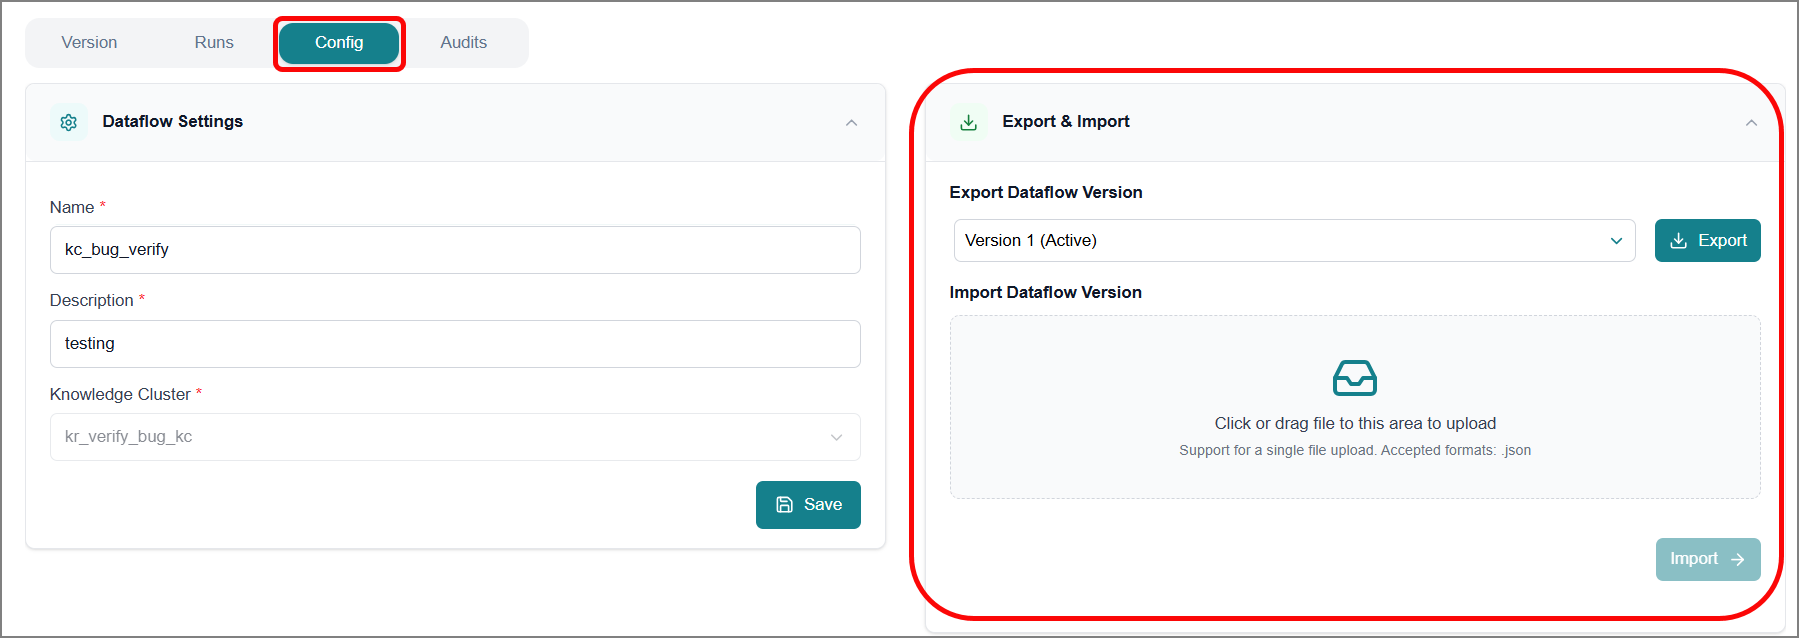Image resolution: width=1799 pixels, height=638 pixels.
Task: Switch to the Version tab
Action: click(89, 43)
